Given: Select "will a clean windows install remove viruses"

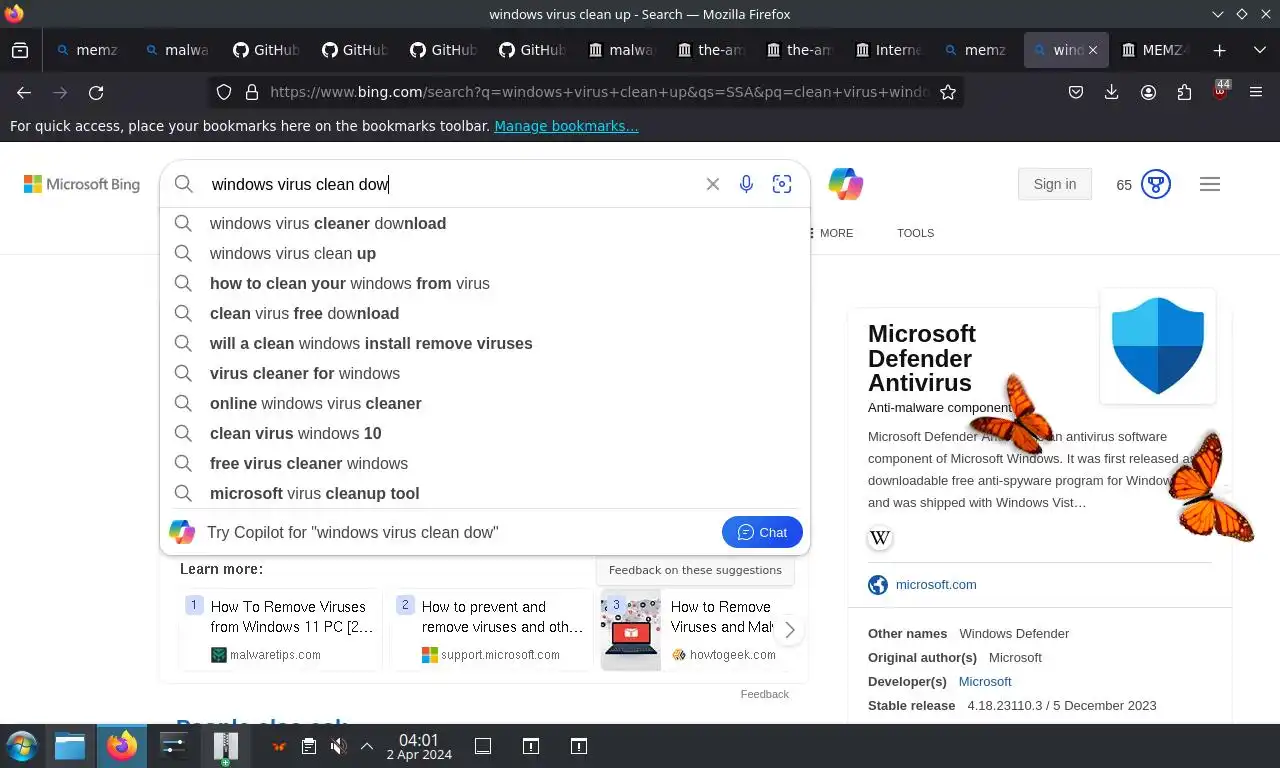Looking at the screenshot, I should click(x=485, y=343).
